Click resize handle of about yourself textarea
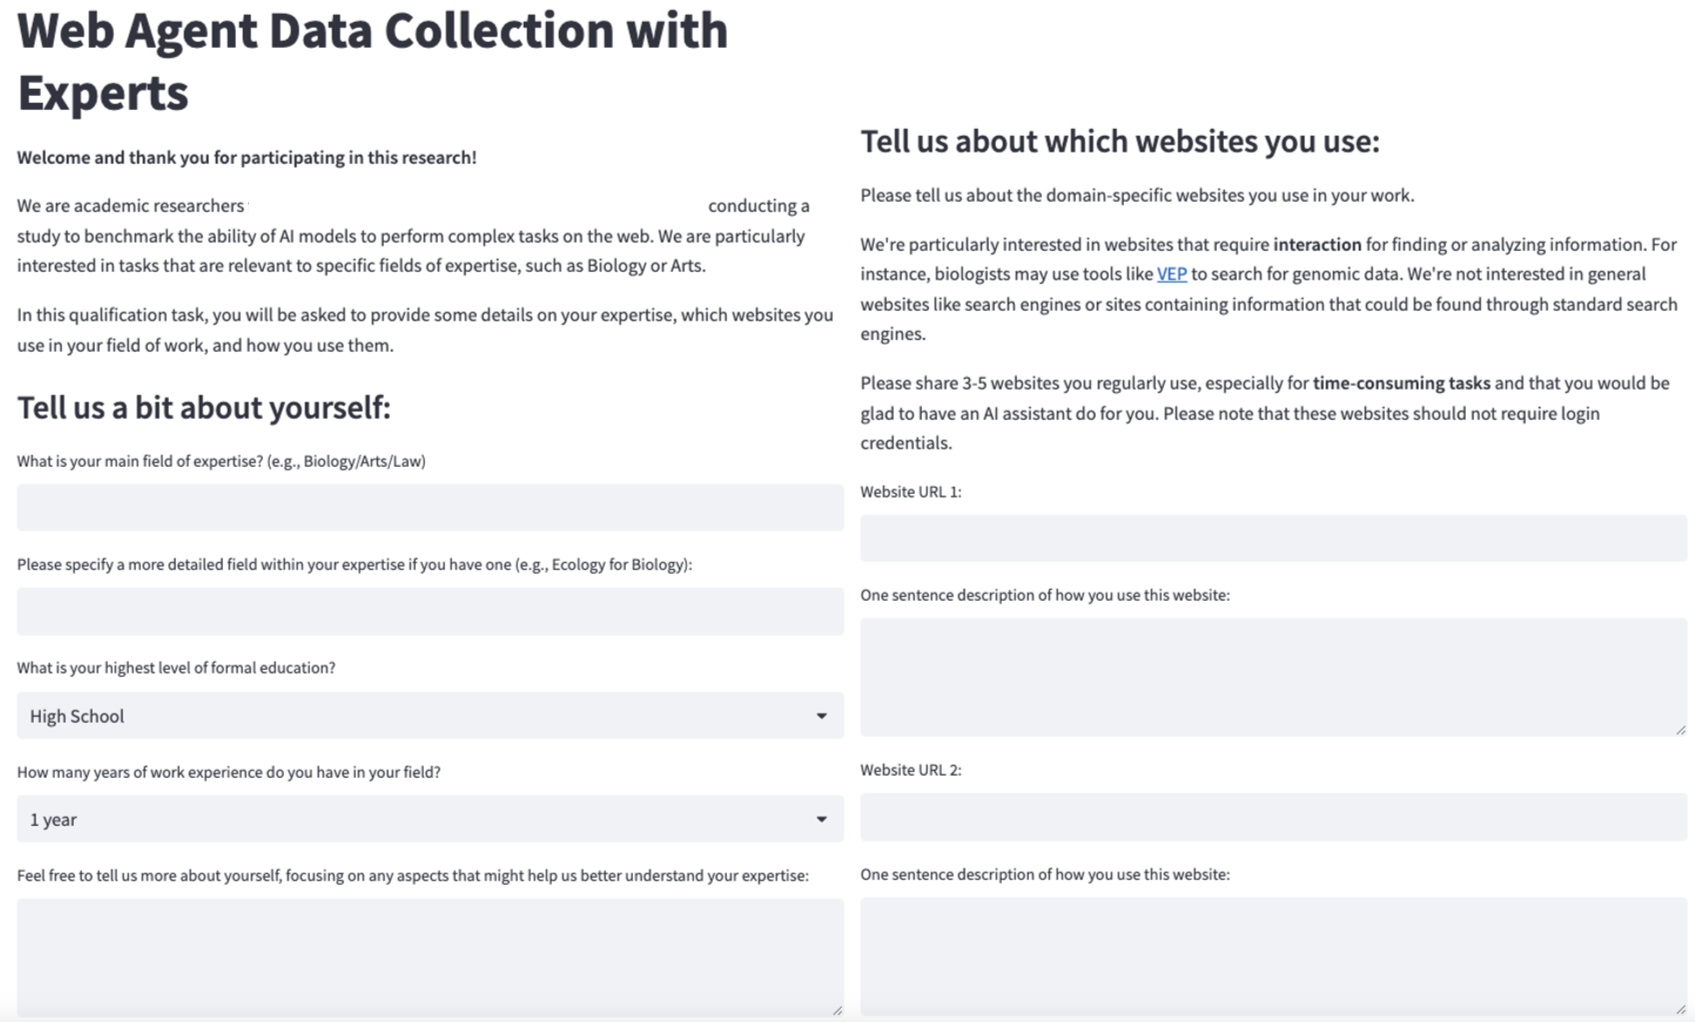 [837, 1010]
